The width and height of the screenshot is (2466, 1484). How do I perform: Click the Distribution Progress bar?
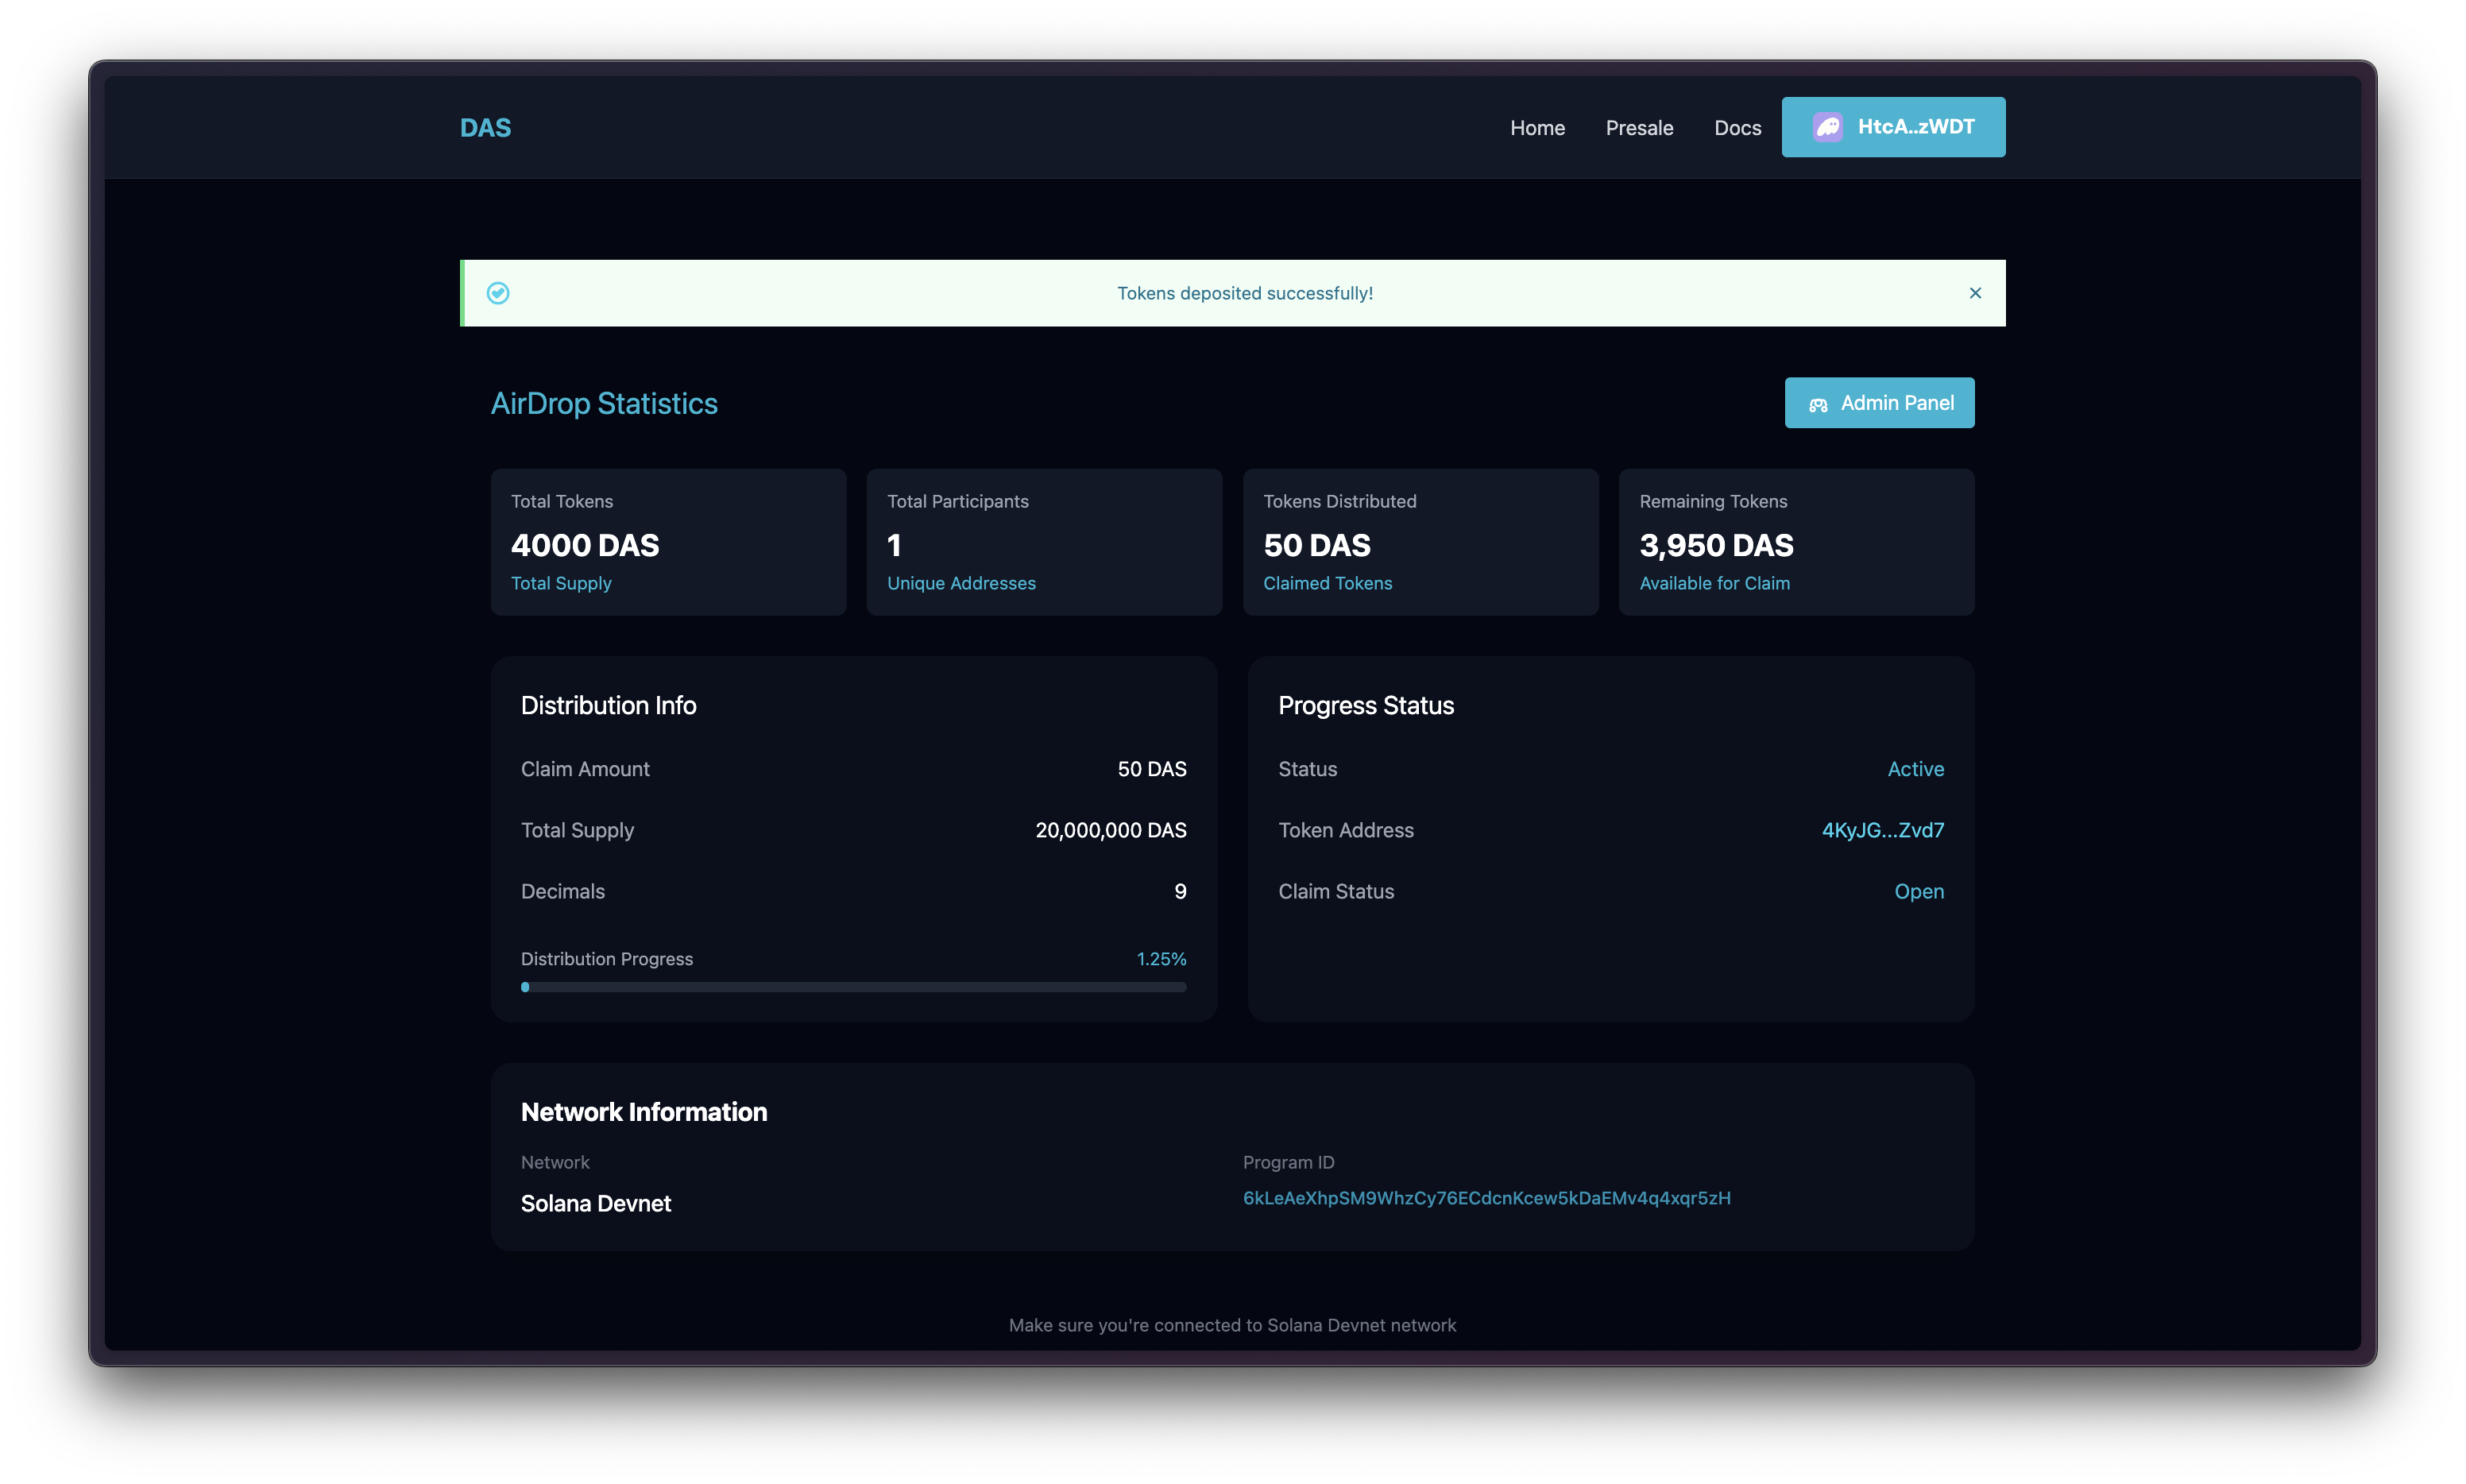[x=853, y=987]
